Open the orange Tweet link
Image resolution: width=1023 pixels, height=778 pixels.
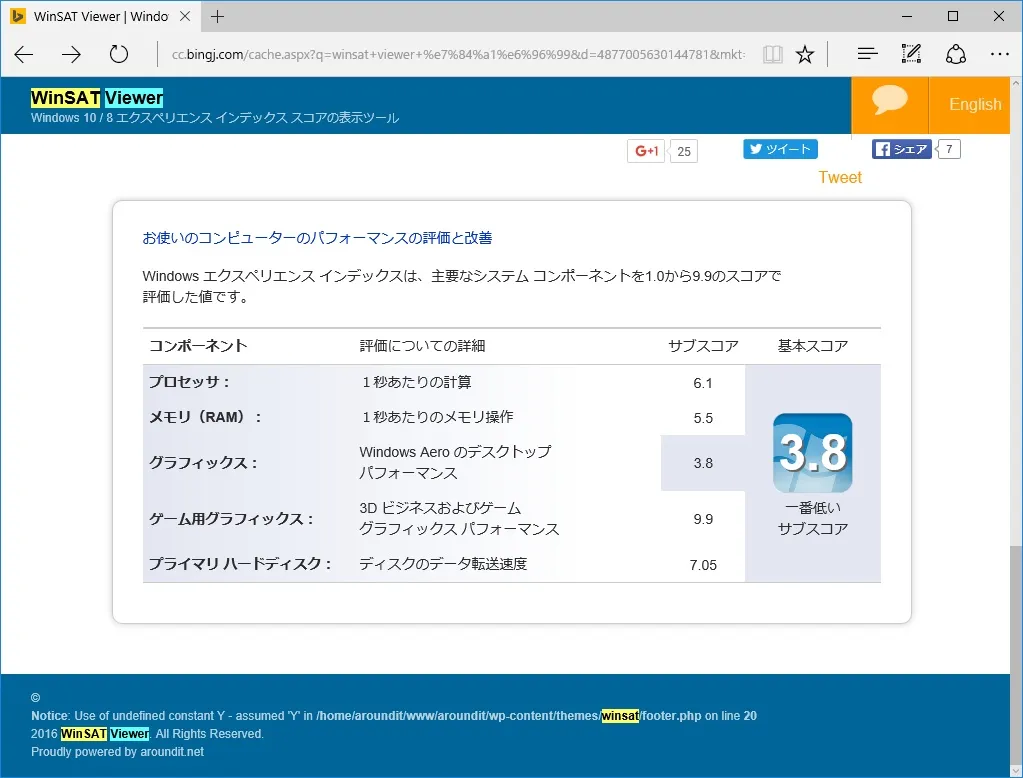point(840,178)
